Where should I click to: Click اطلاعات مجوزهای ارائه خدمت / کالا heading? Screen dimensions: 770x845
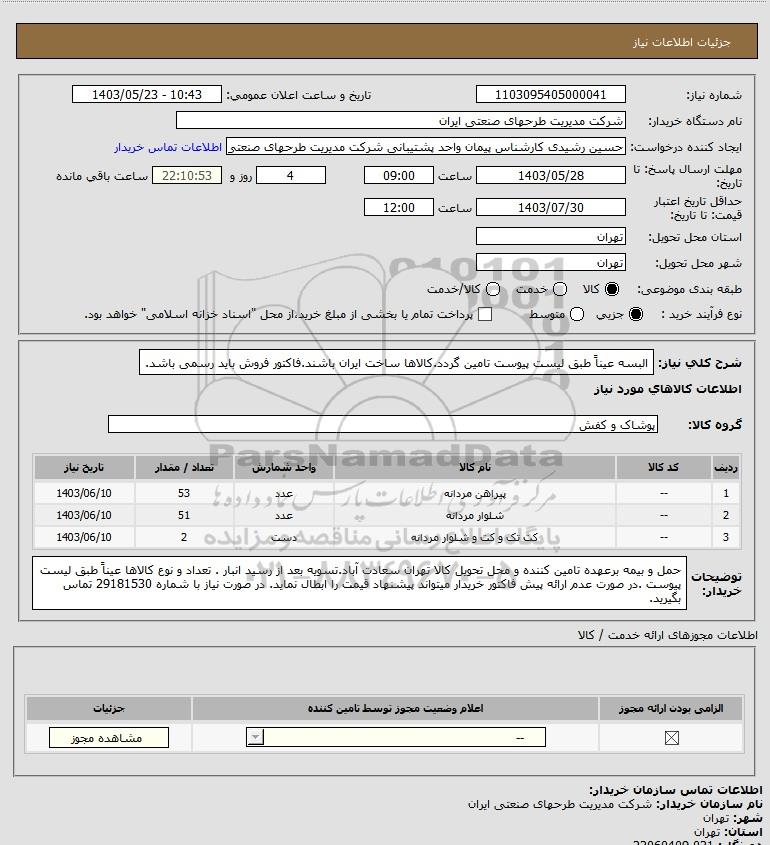pos(667,635)
